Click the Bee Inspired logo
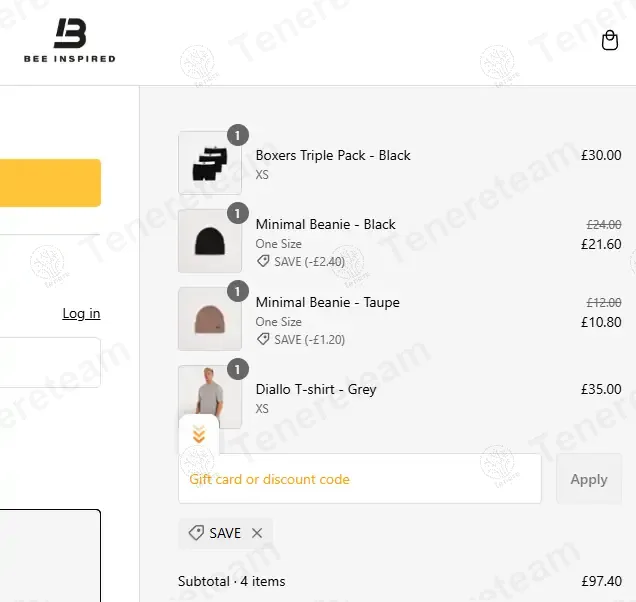The width and height of the screenshot is (636, 602). [x=70, y=40]
